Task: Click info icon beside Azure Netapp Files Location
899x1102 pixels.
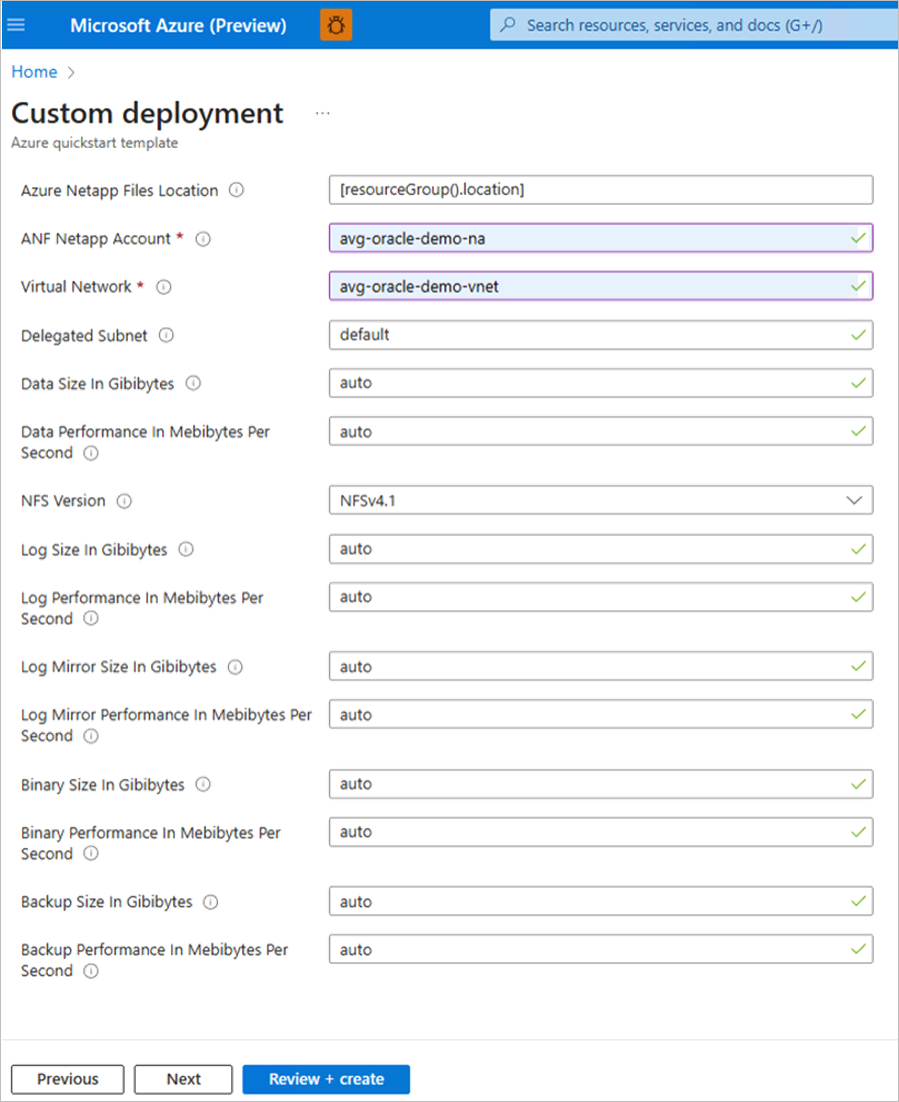Action: pyautogui.click(x=236, y=190)
